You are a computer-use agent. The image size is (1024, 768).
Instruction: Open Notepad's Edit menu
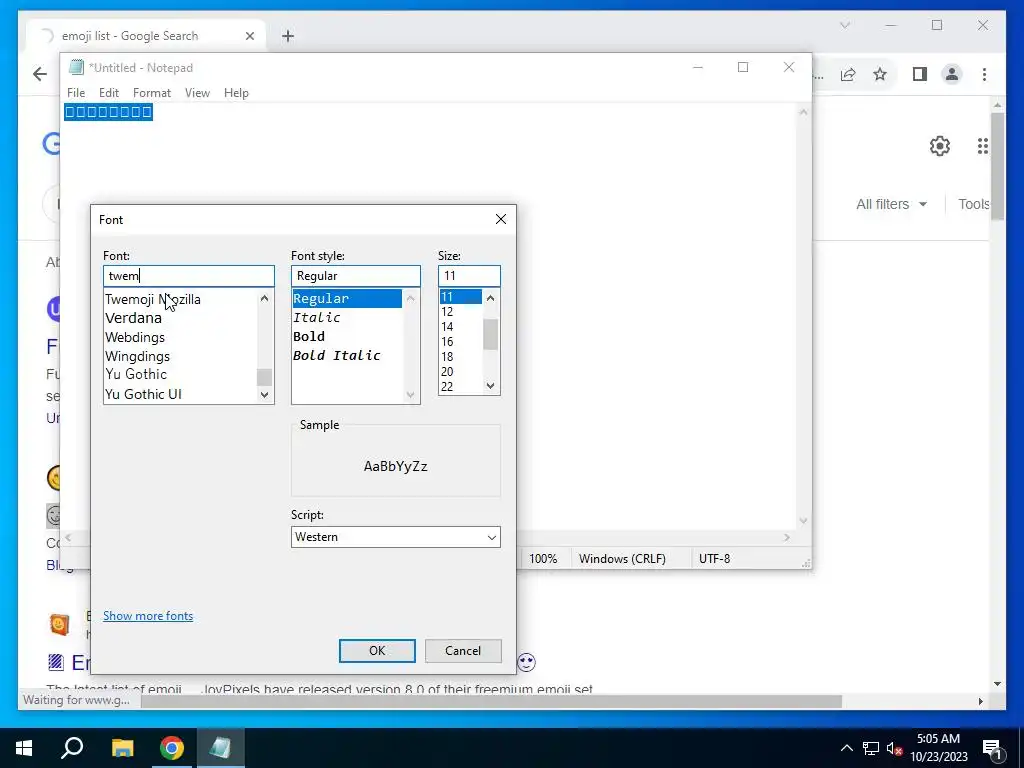108,93
